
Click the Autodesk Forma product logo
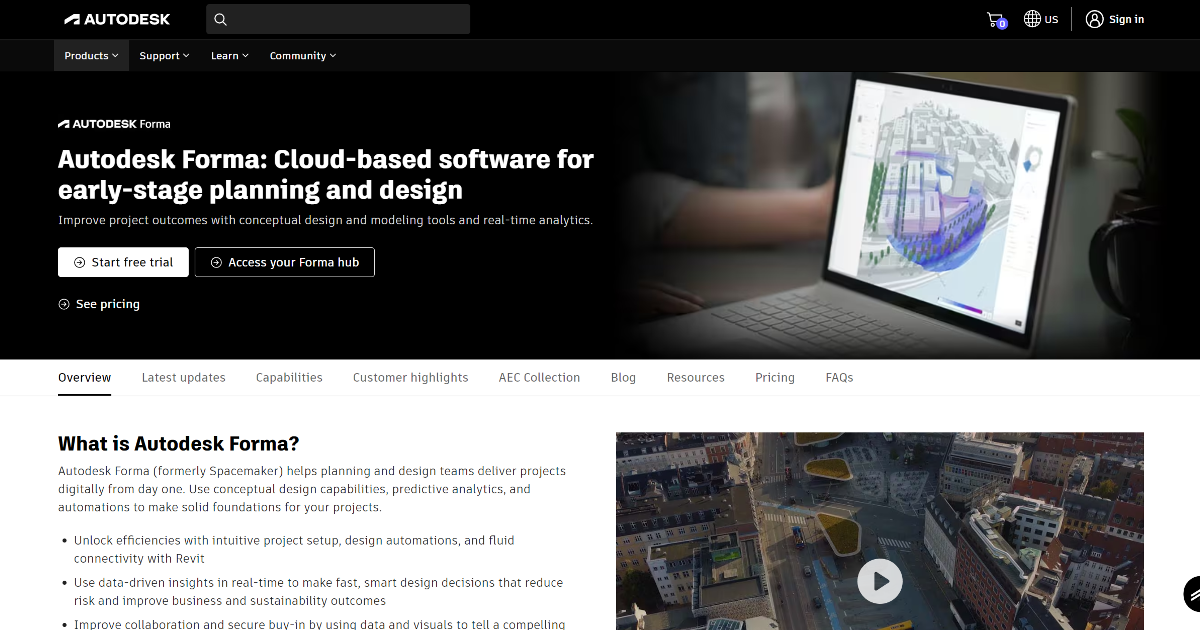point(114,123)
